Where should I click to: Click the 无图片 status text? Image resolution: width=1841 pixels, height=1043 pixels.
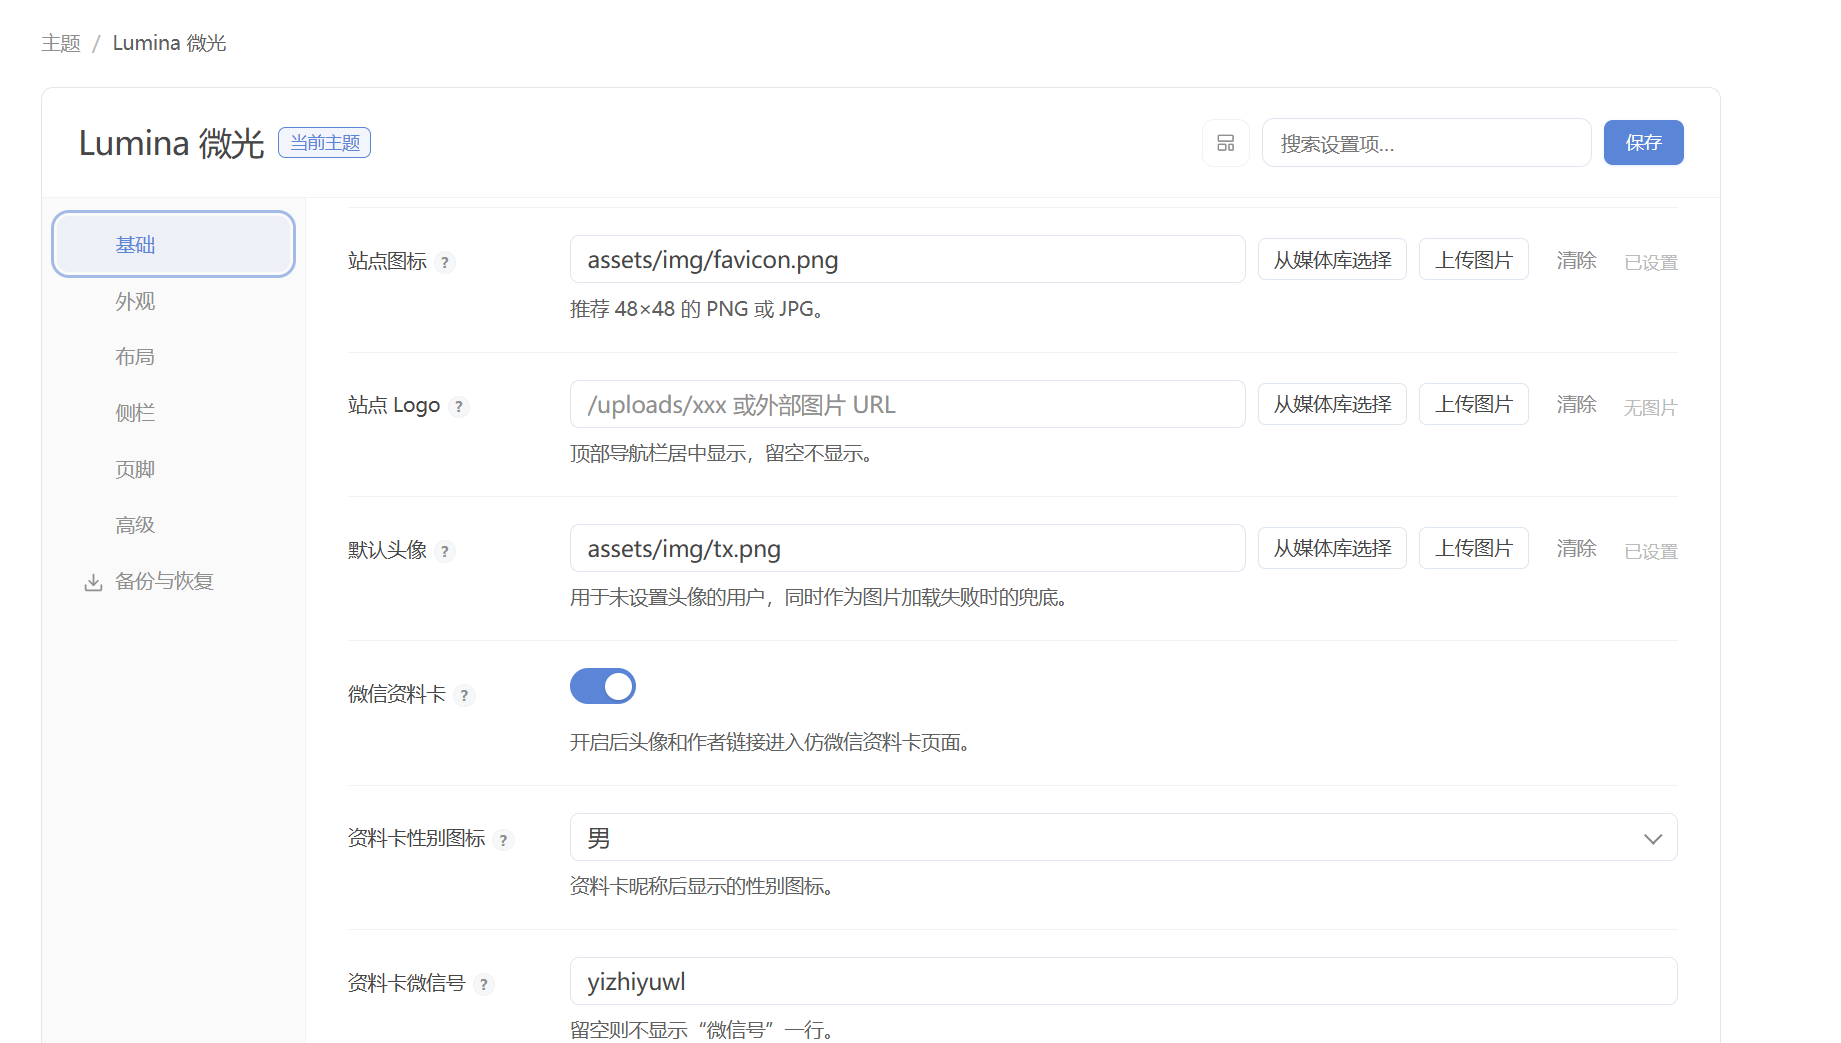coord(1650,407)
